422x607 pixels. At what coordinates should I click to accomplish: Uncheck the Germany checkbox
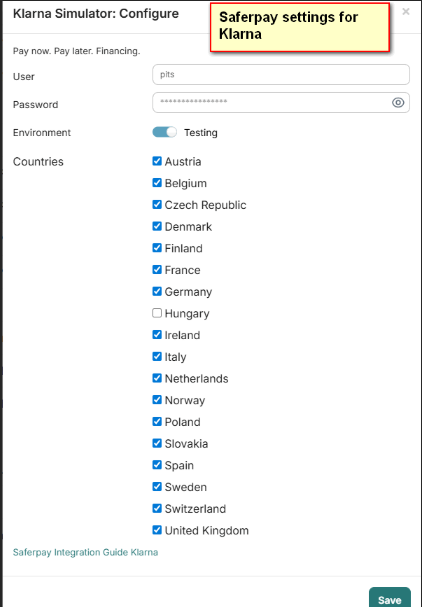[157, 291]
